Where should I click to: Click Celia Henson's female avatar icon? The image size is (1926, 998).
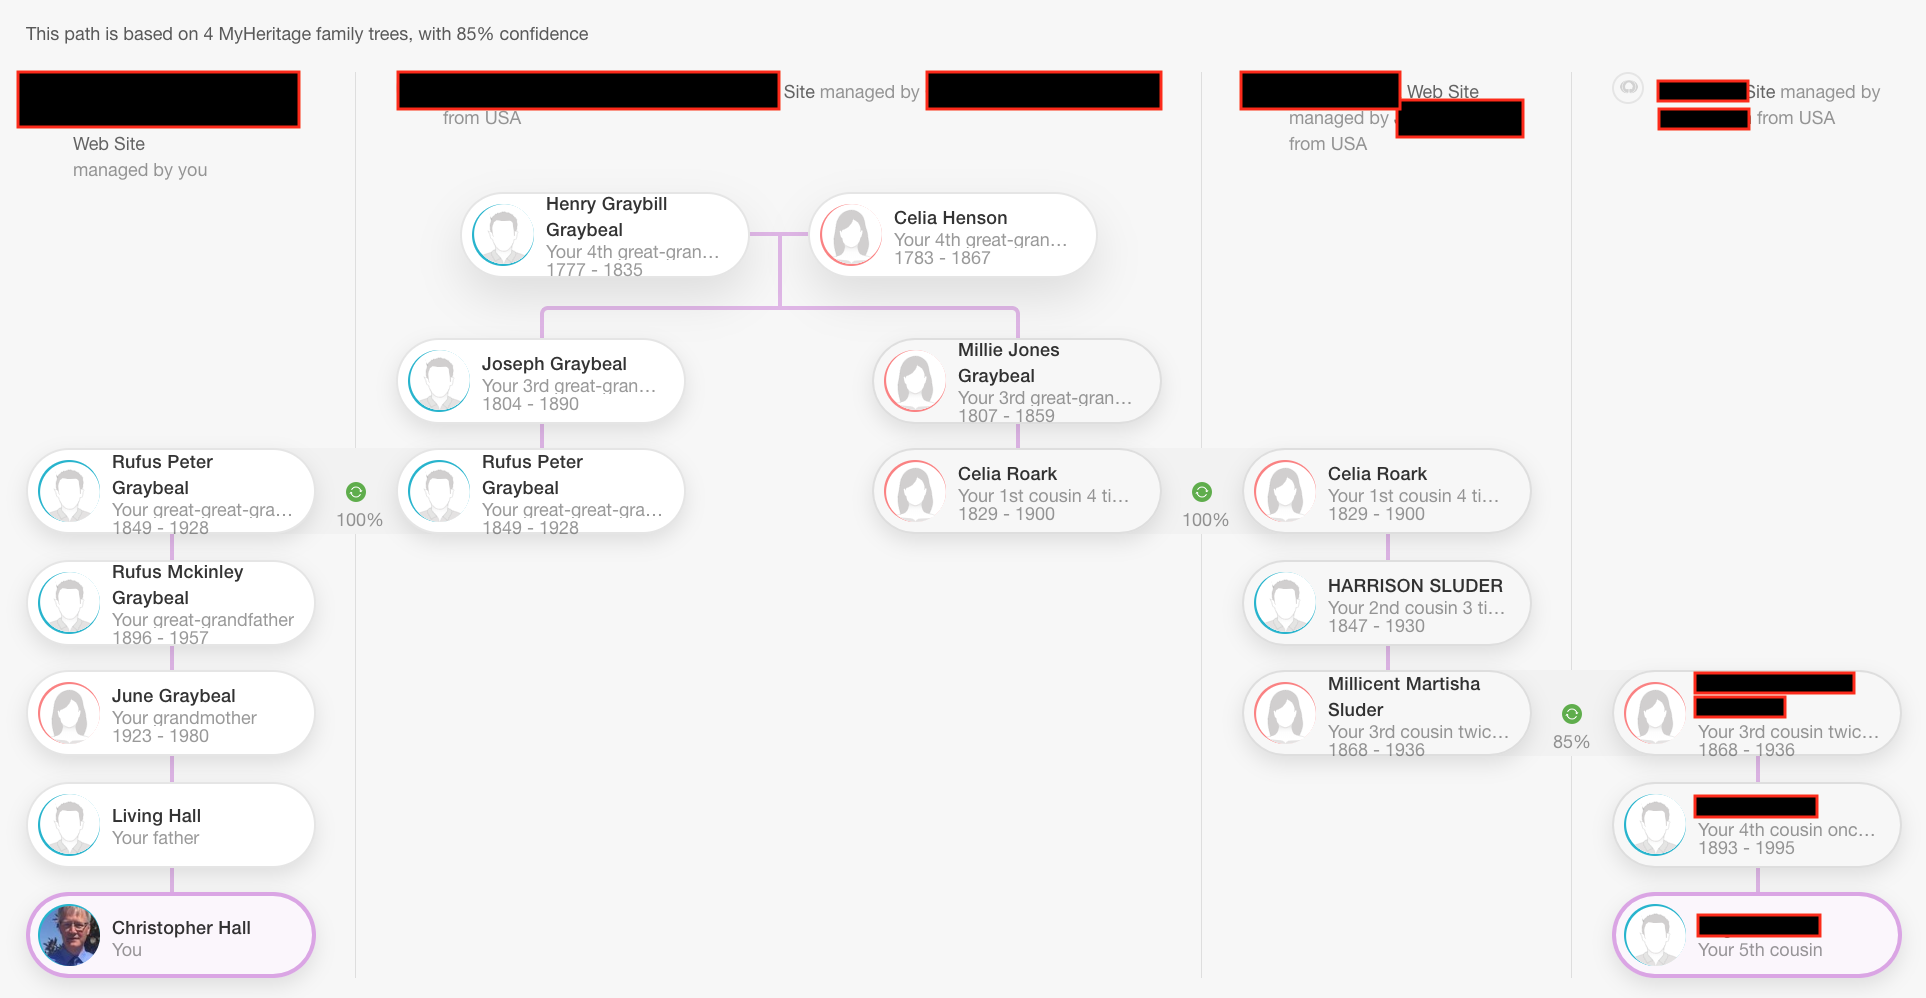click(851, 235)
